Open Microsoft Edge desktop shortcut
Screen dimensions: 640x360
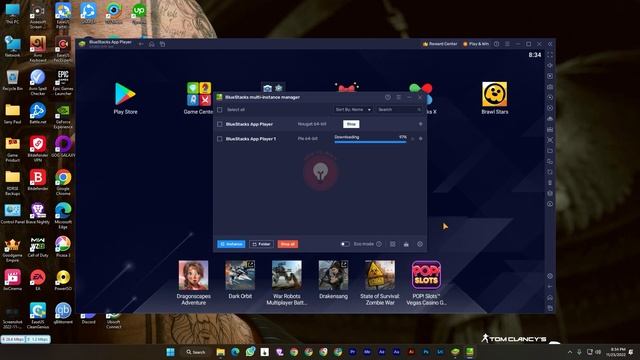point(63,216)
